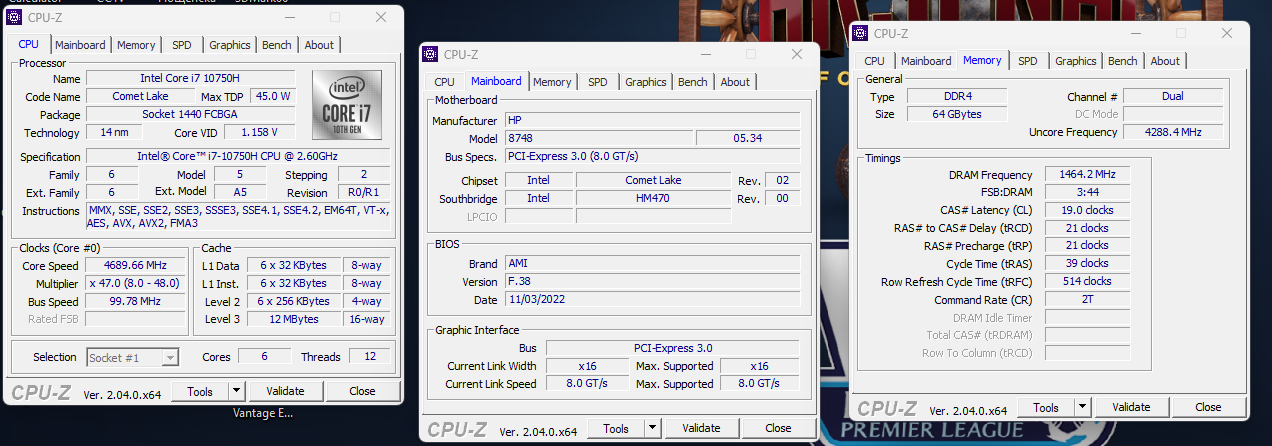This screenshot has height=446, width=1272.
Task: Open the Tools dropdown arrow in the right CPU-Z window
Action: pyautogui.click(x=1082, y=407)
